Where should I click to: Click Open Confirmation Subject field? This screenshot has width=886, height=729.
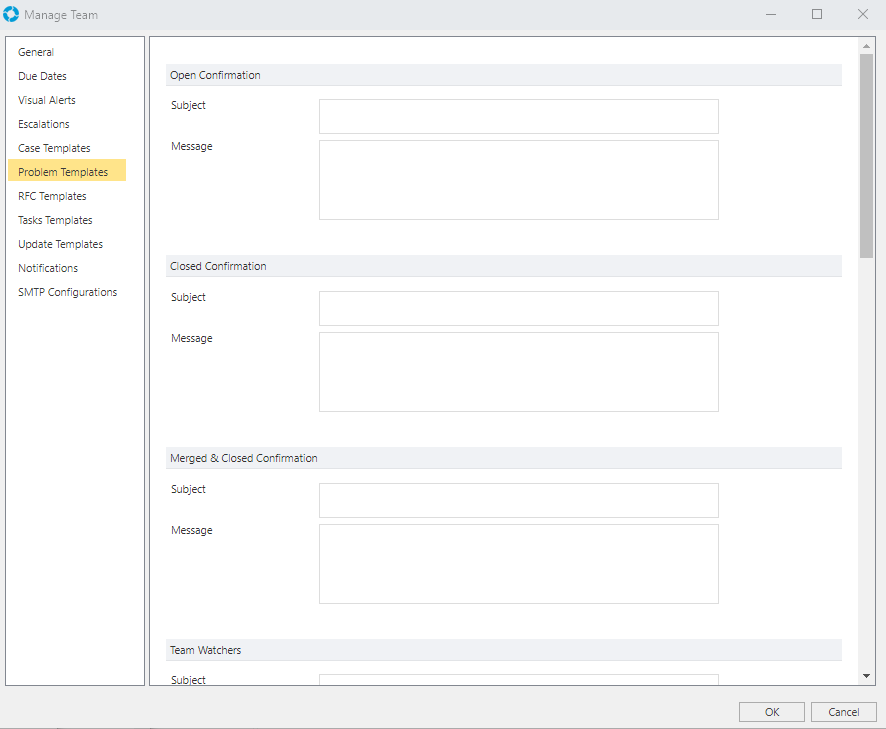tap(518, 116)
